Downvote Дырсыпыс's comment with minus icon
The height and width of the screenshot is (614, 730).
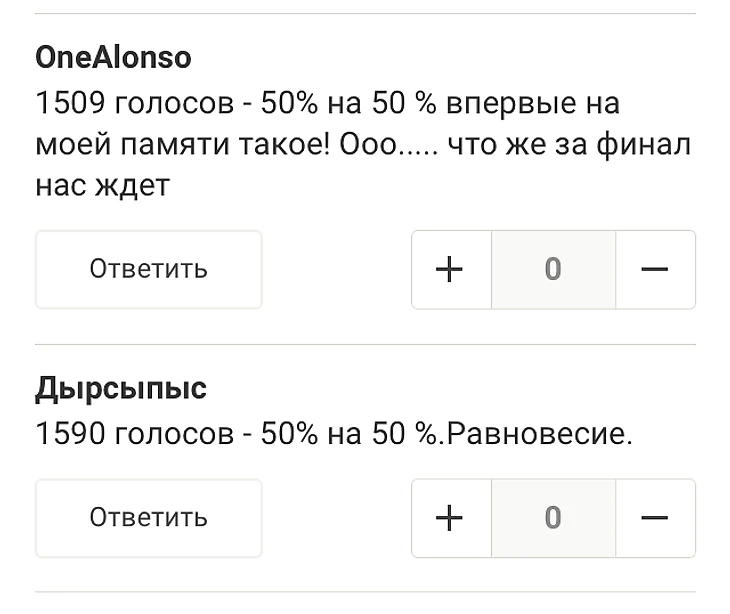(x=655, y=517)
